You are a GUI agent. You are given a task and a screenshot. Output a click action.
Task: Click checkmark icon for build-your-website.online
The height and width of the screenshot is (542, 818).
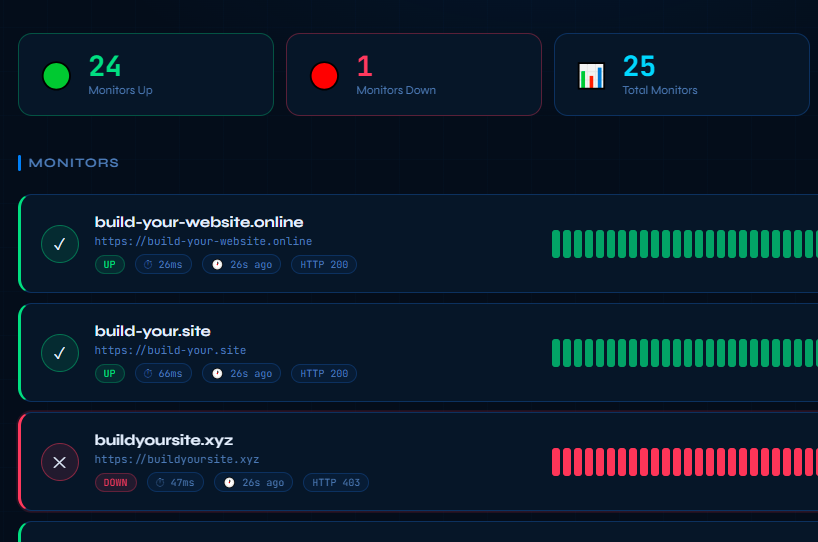point(60,244)
